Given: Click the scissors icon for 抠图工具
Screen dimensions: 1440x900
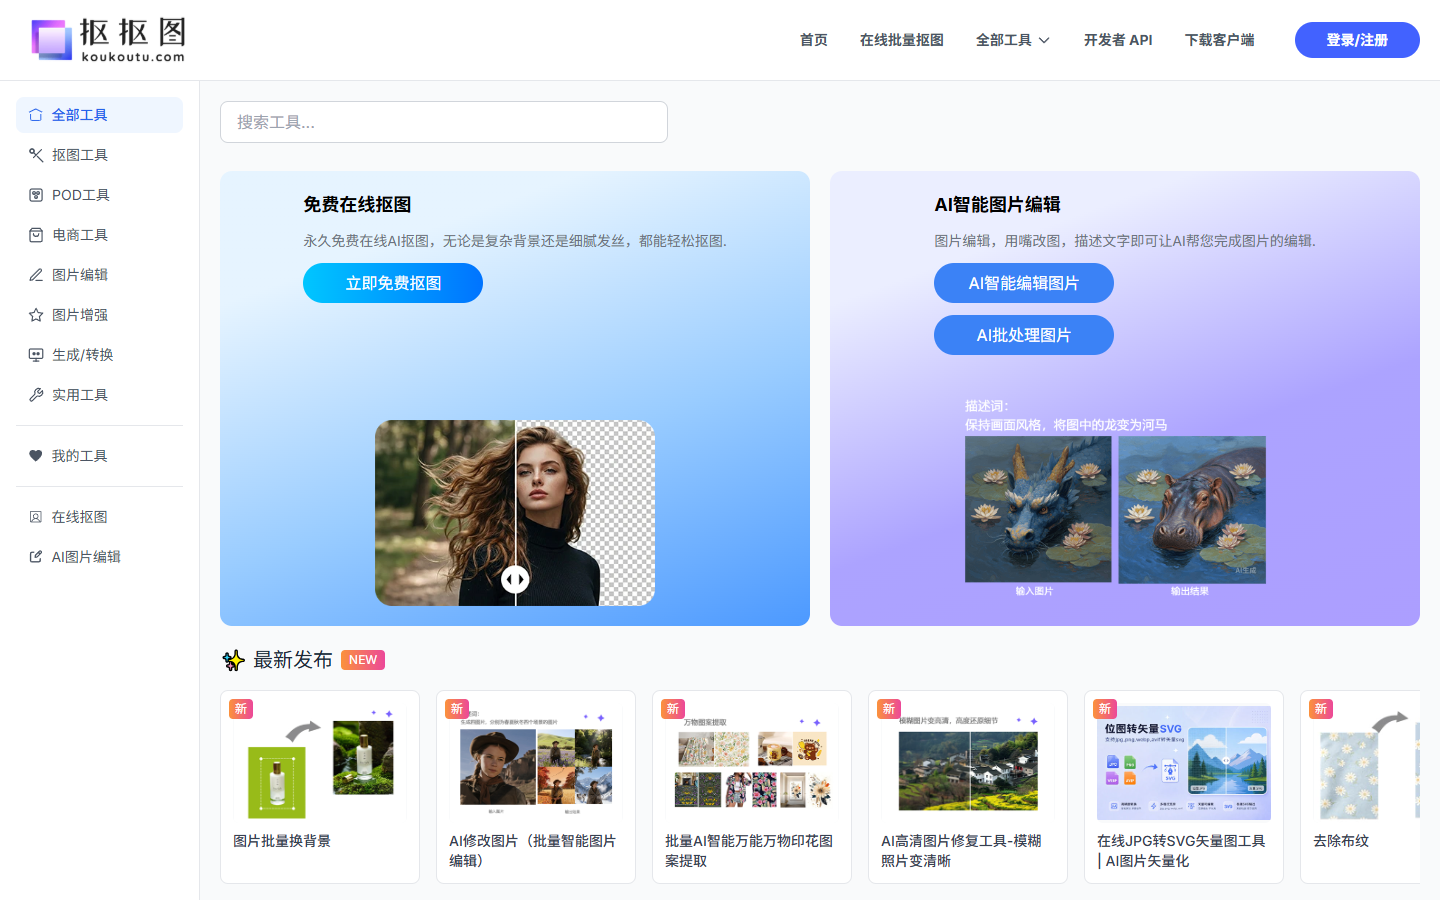Looking at the screenshot, I should click(36, 155).
